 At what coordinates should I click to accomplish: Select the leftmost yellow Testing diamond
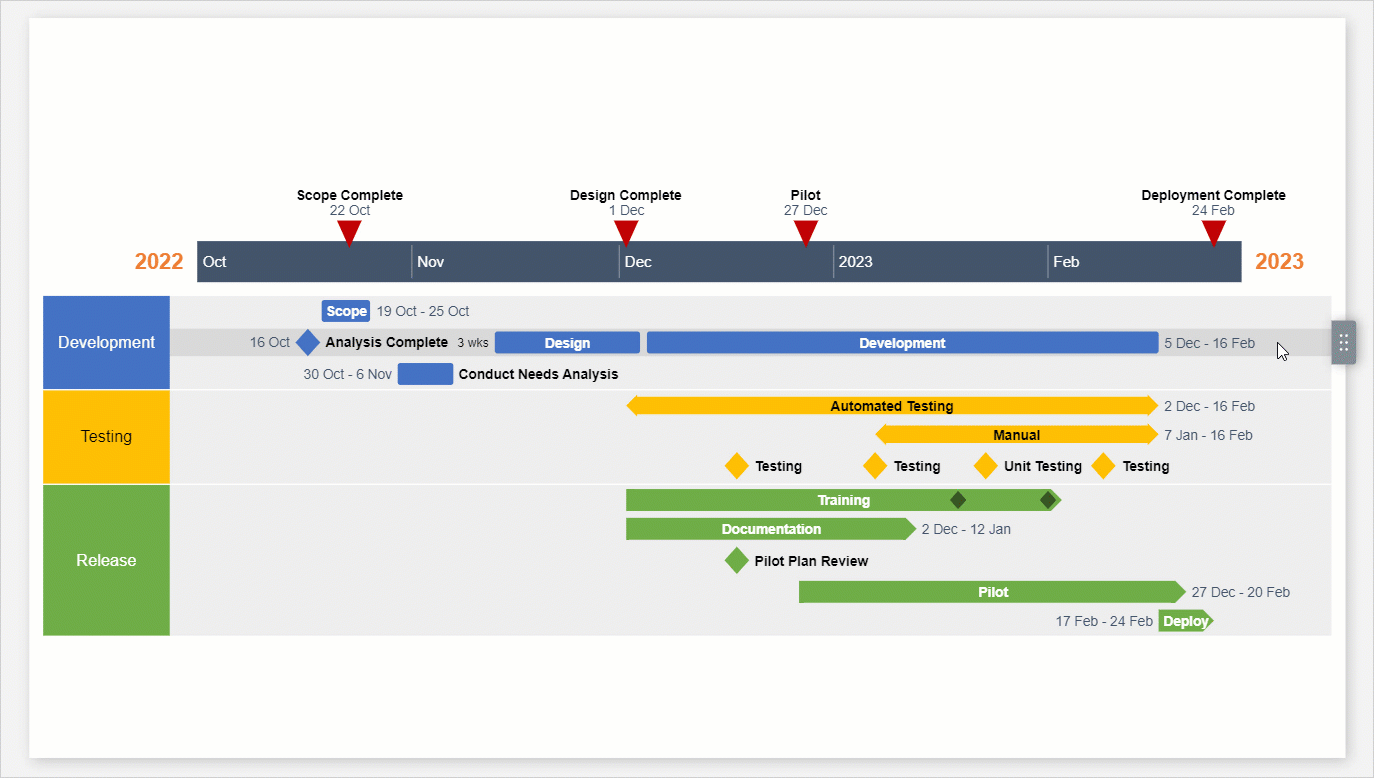736,466
